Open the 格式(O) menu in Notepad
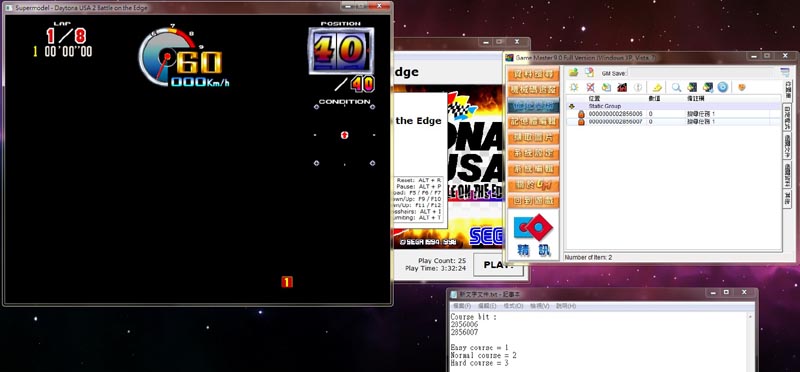The height and width of the screenshot is (372, 800). (513, 306)
